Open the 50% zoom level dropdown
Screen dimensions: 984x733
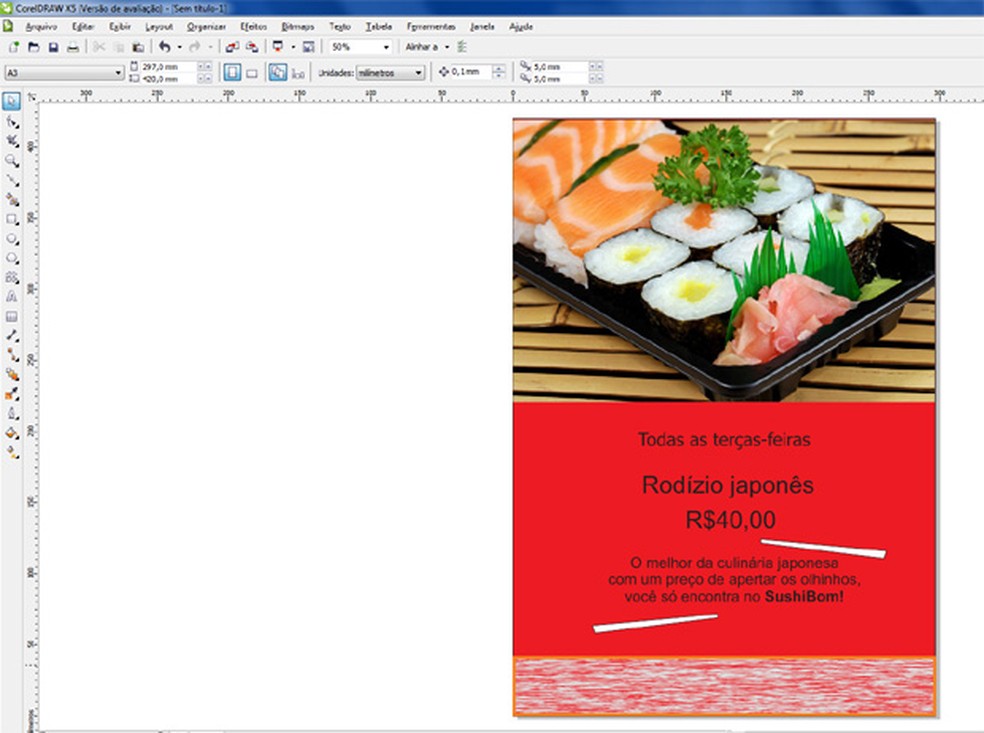coord(386,47)
